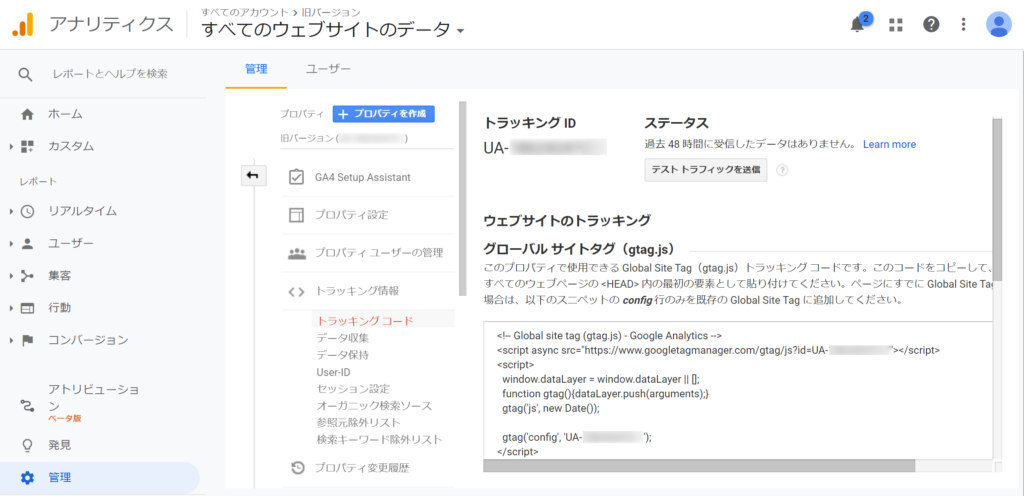The height and width of the screenshot is (496, 1024).
Task: Open the help question mark menu
Action: coord(931,25)
